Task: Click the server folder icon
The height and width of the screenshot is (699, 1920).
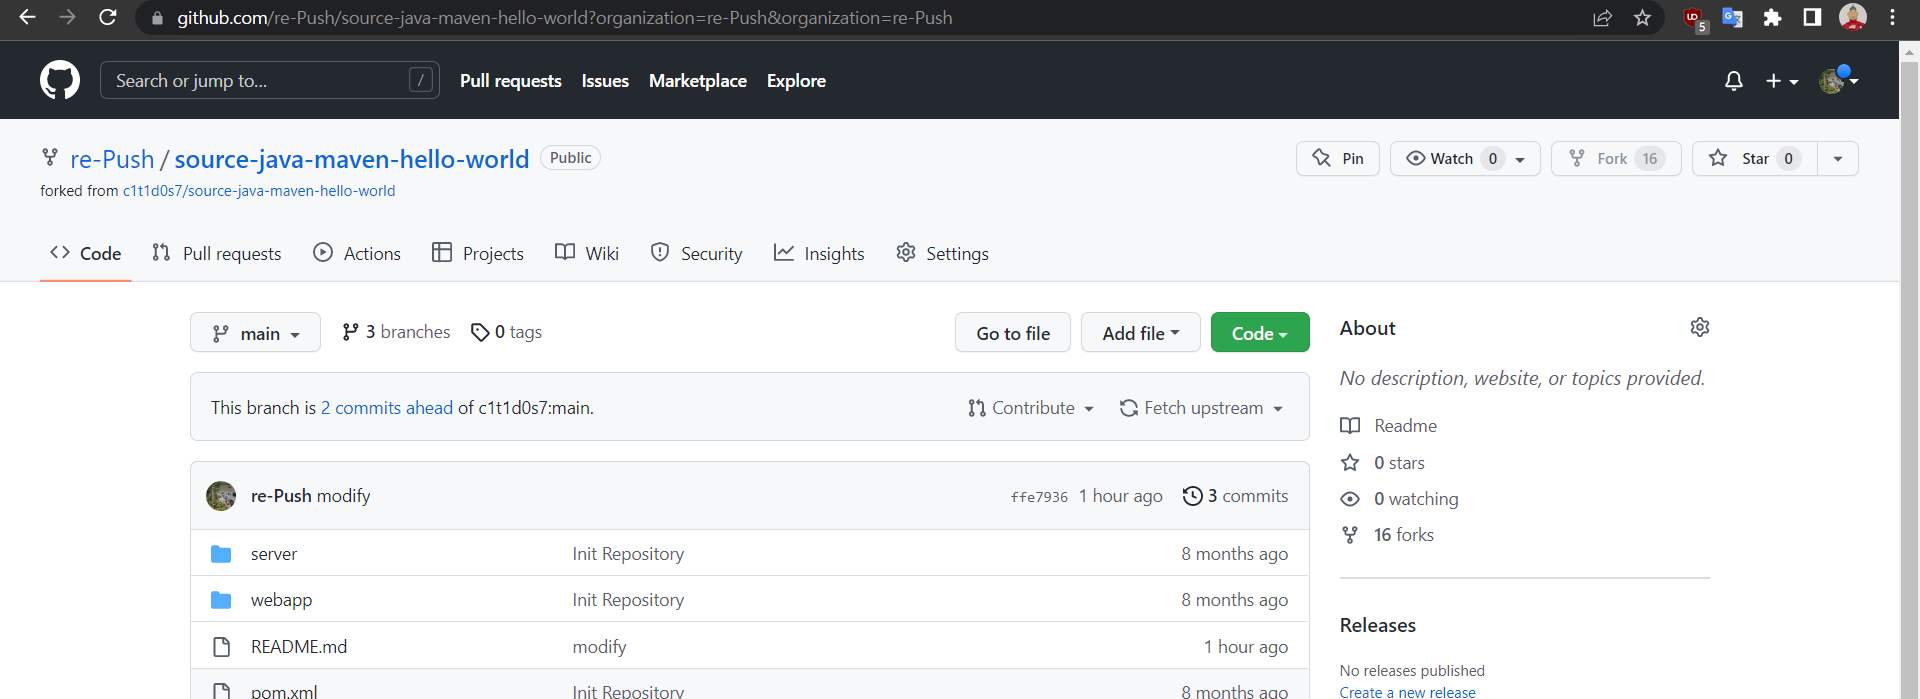Action: (221, 554)
